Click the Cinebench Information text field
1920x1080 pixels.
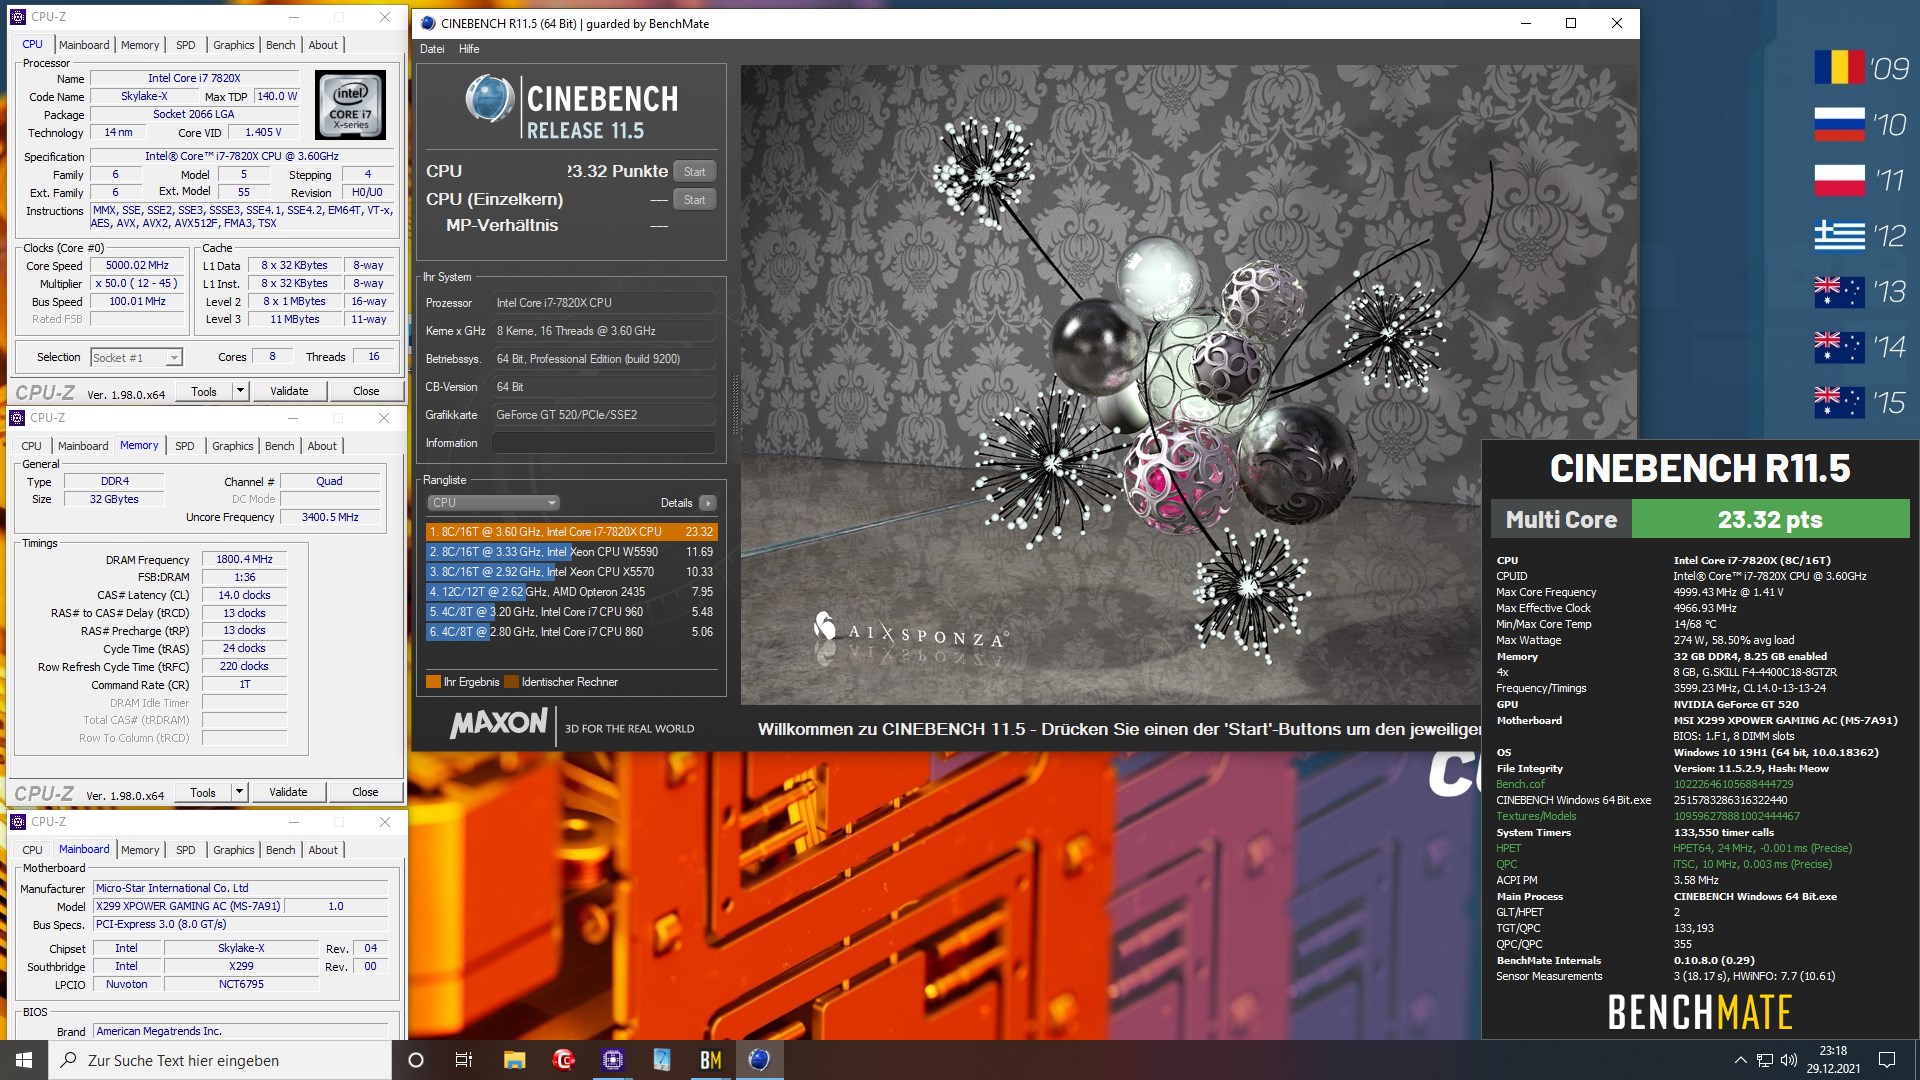click(x=604, y=443)
